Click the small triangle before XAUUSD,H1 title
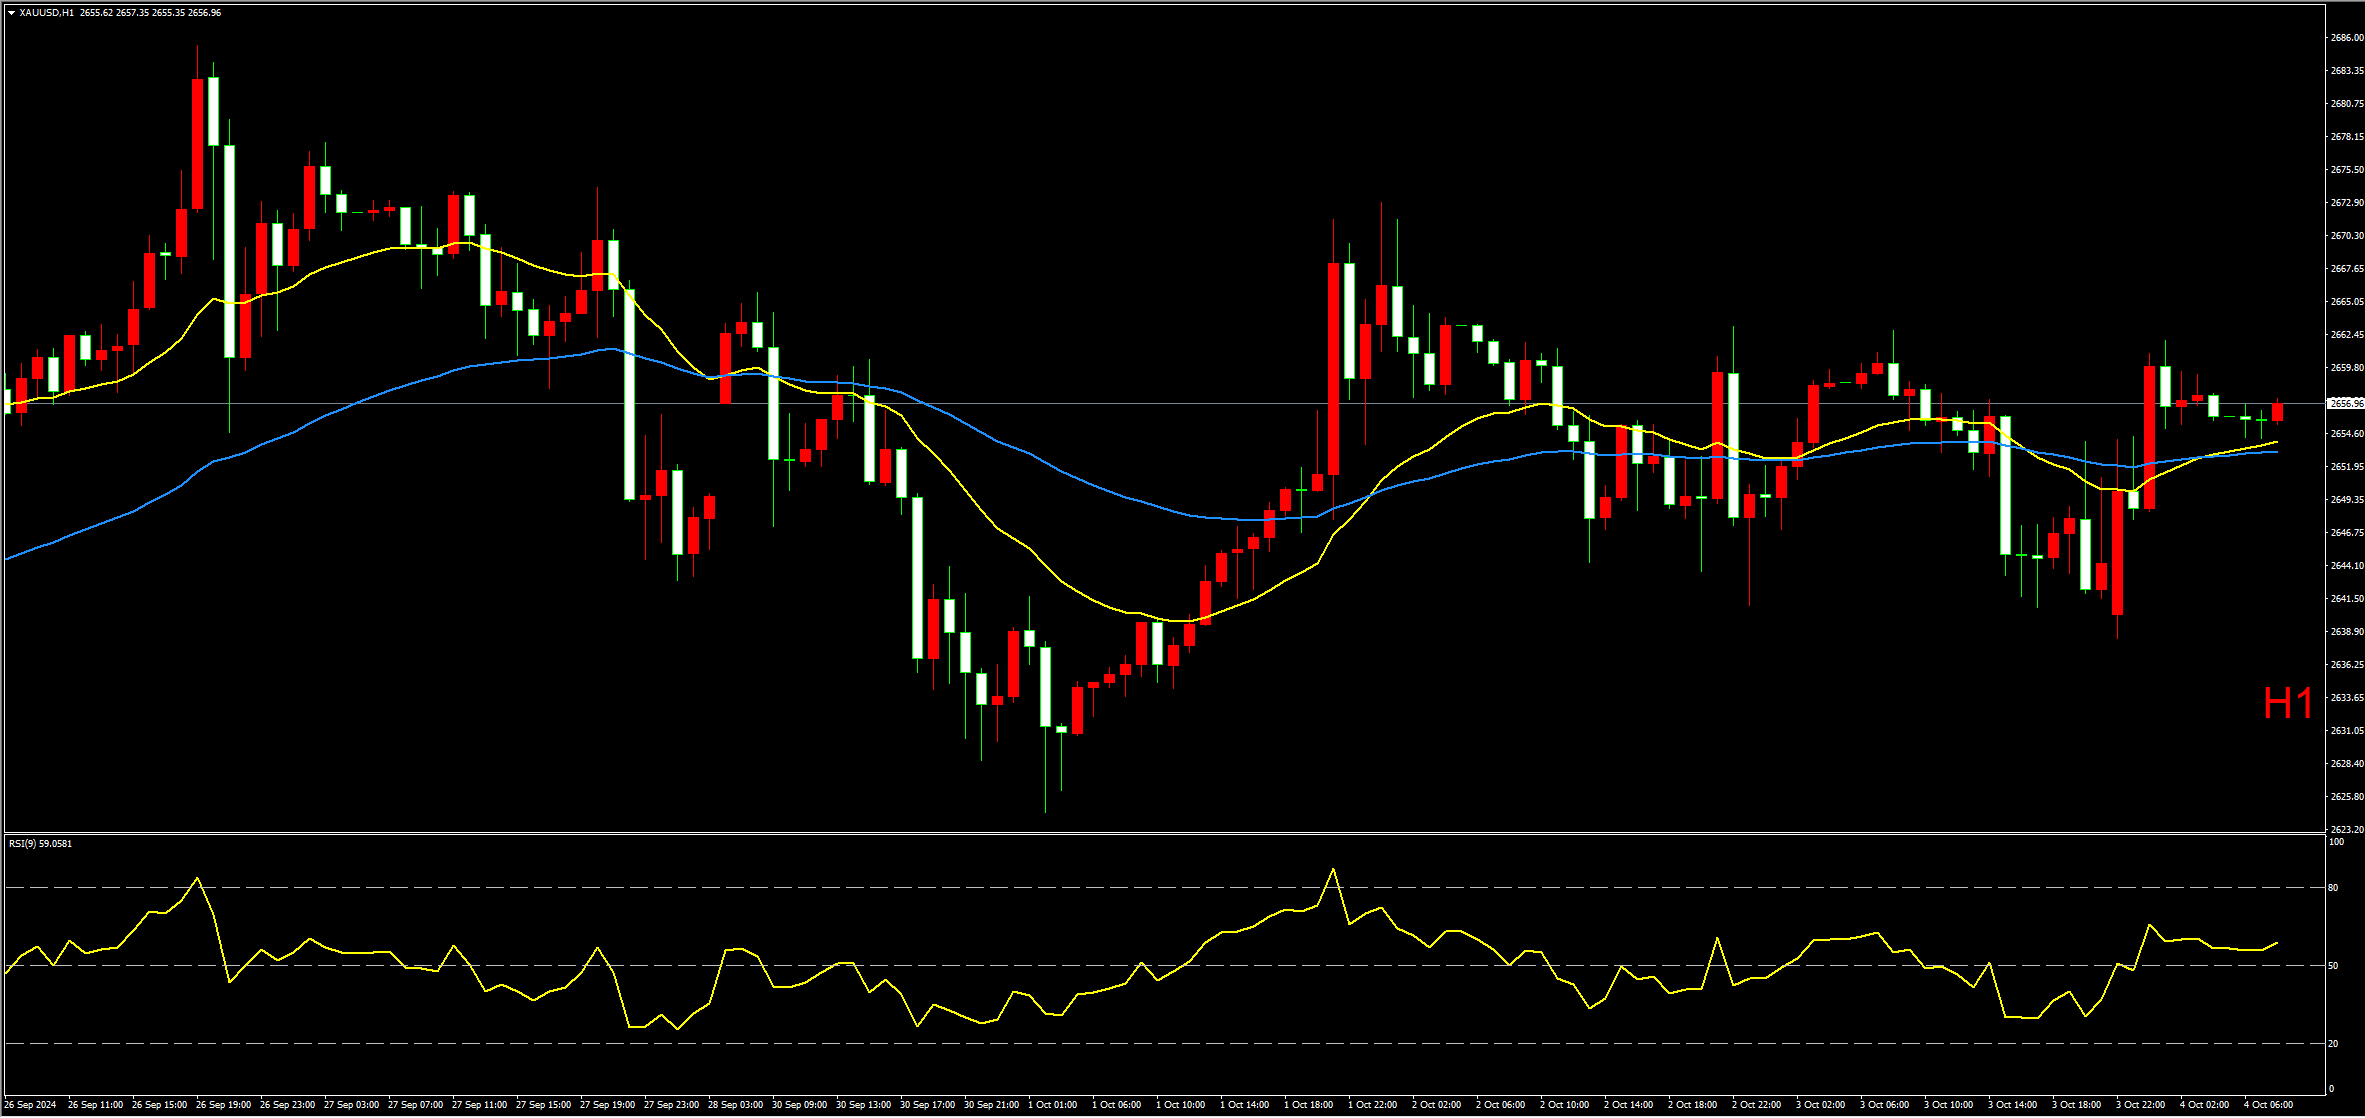The image size is (2365, 1118). click(x=12, y=13)
